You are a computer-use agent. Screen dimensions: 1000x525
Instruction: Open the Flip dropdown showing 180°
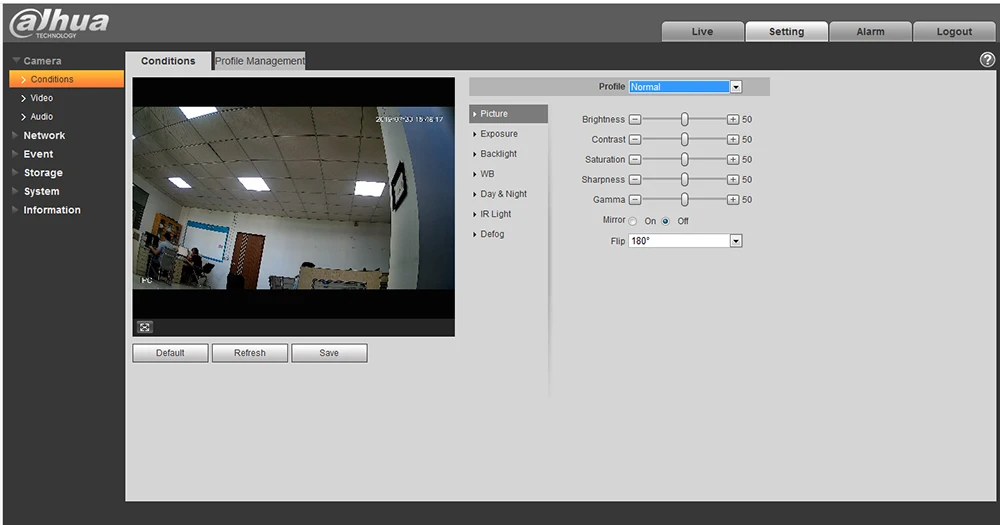click(x=685, y=241)
